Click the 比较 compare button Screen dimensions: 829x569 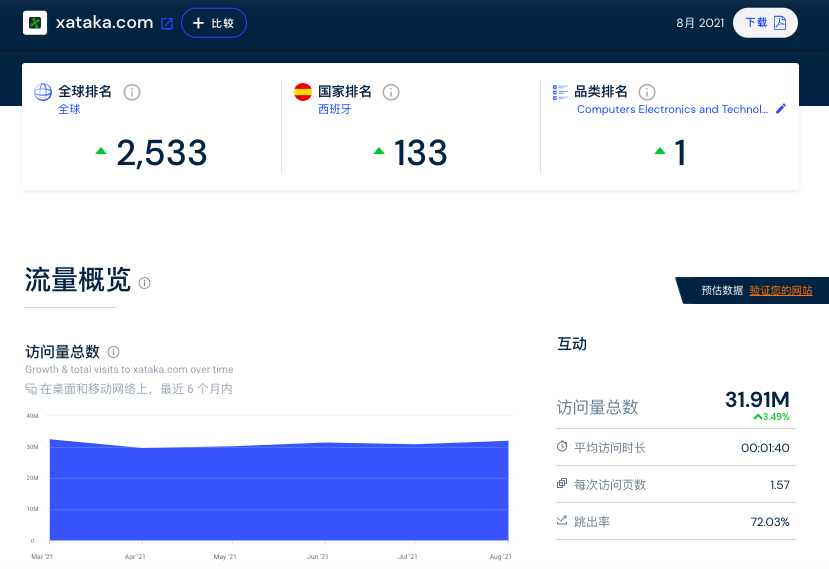tap(214, 23)
